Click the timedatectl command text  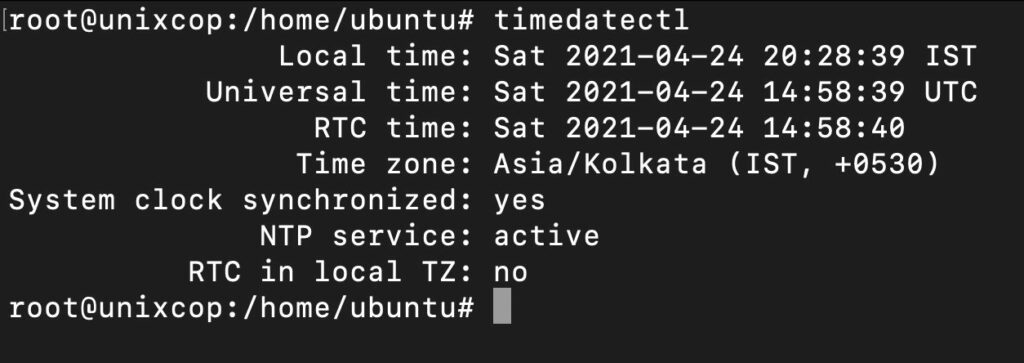point(592,20)
